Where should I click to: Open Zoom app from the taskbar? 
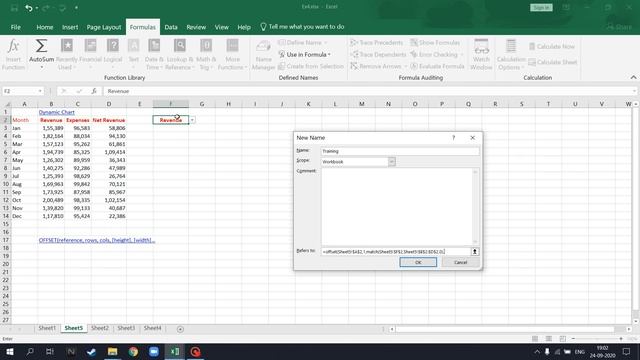click(154, 351)
